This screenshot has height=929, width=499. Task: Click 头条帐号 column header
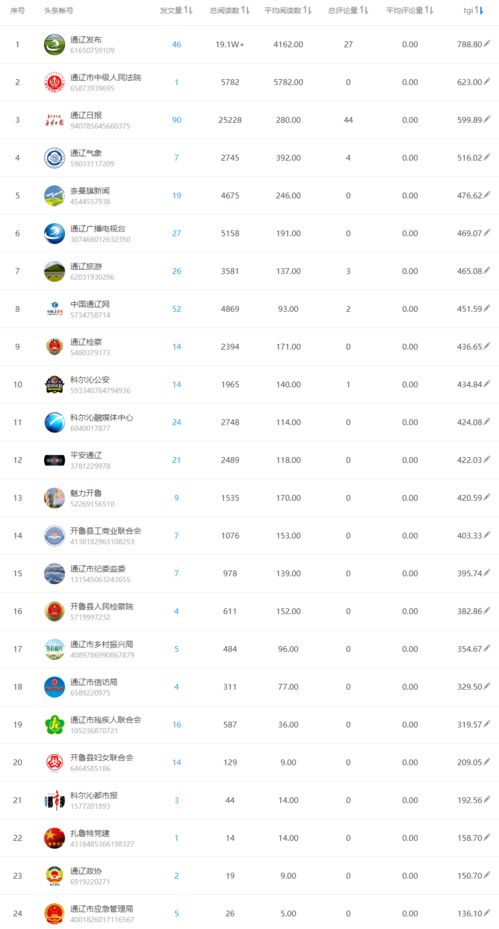coord(59,11)
